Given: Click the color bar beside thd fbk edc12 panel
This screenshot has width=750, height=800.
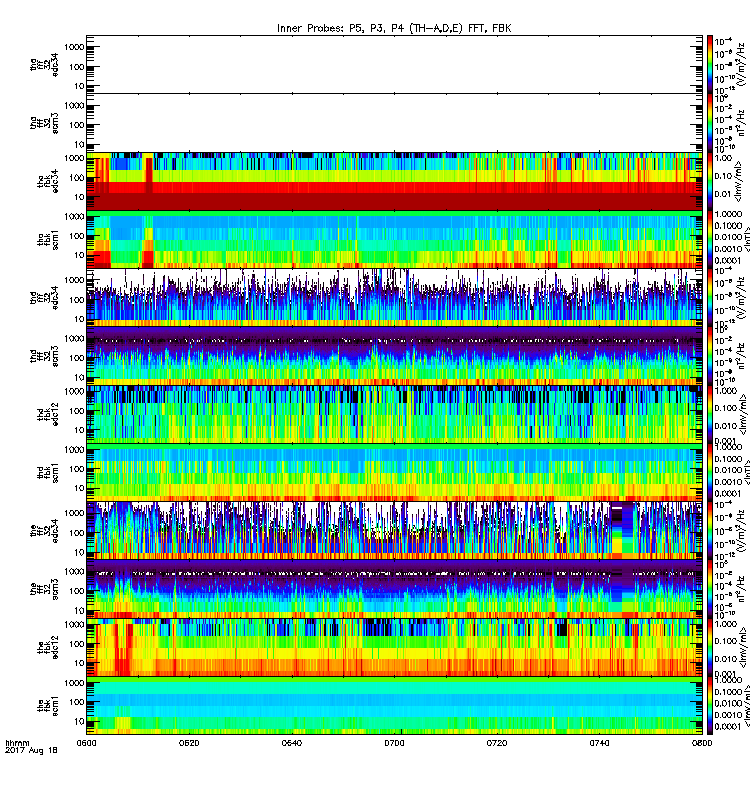Looking at the screenshot, I should coord(710,414).
